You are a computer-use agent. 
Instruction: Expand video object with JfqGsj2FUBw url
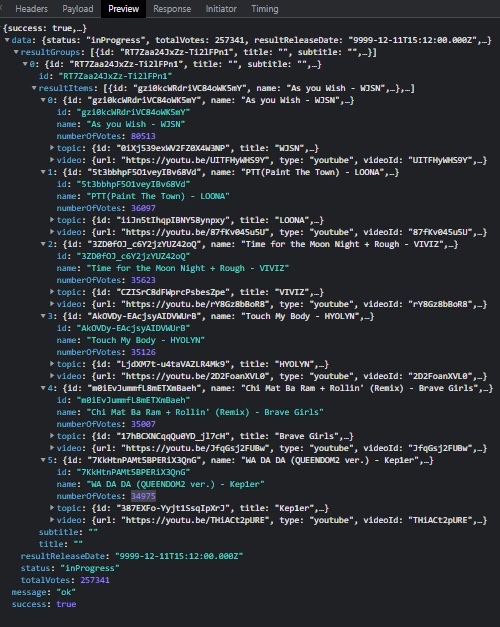[52, 448]
